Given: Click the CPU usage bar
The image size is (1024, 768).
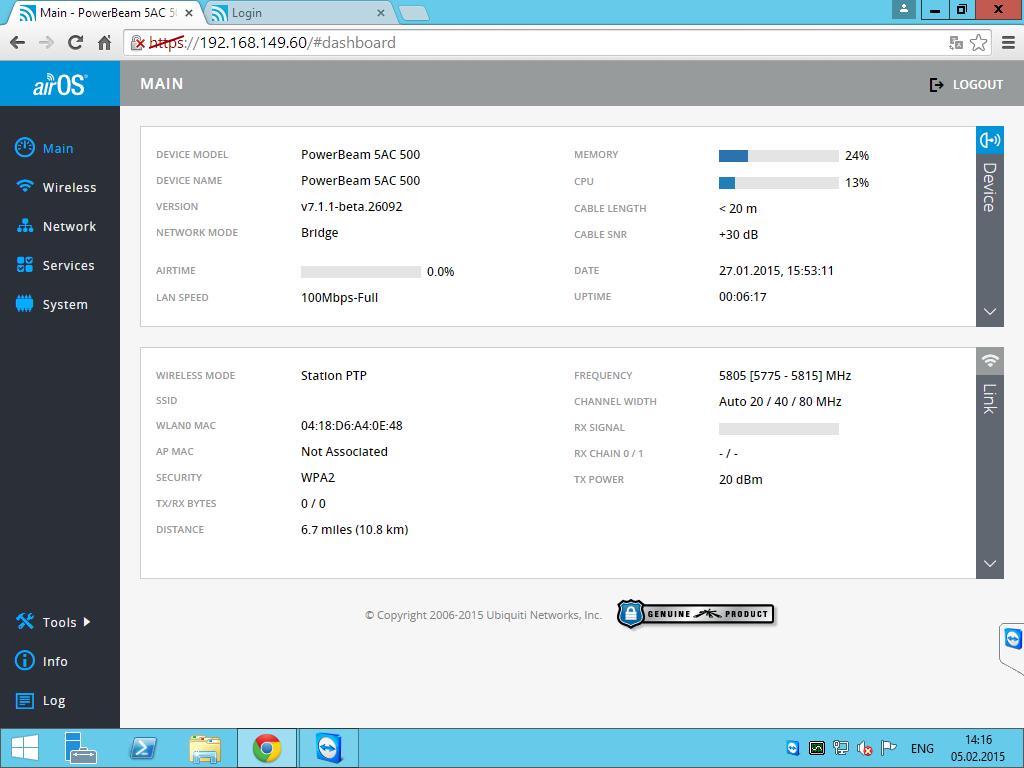Looking at the screenshot, I should pyautogui.click(x=778, y=182).
